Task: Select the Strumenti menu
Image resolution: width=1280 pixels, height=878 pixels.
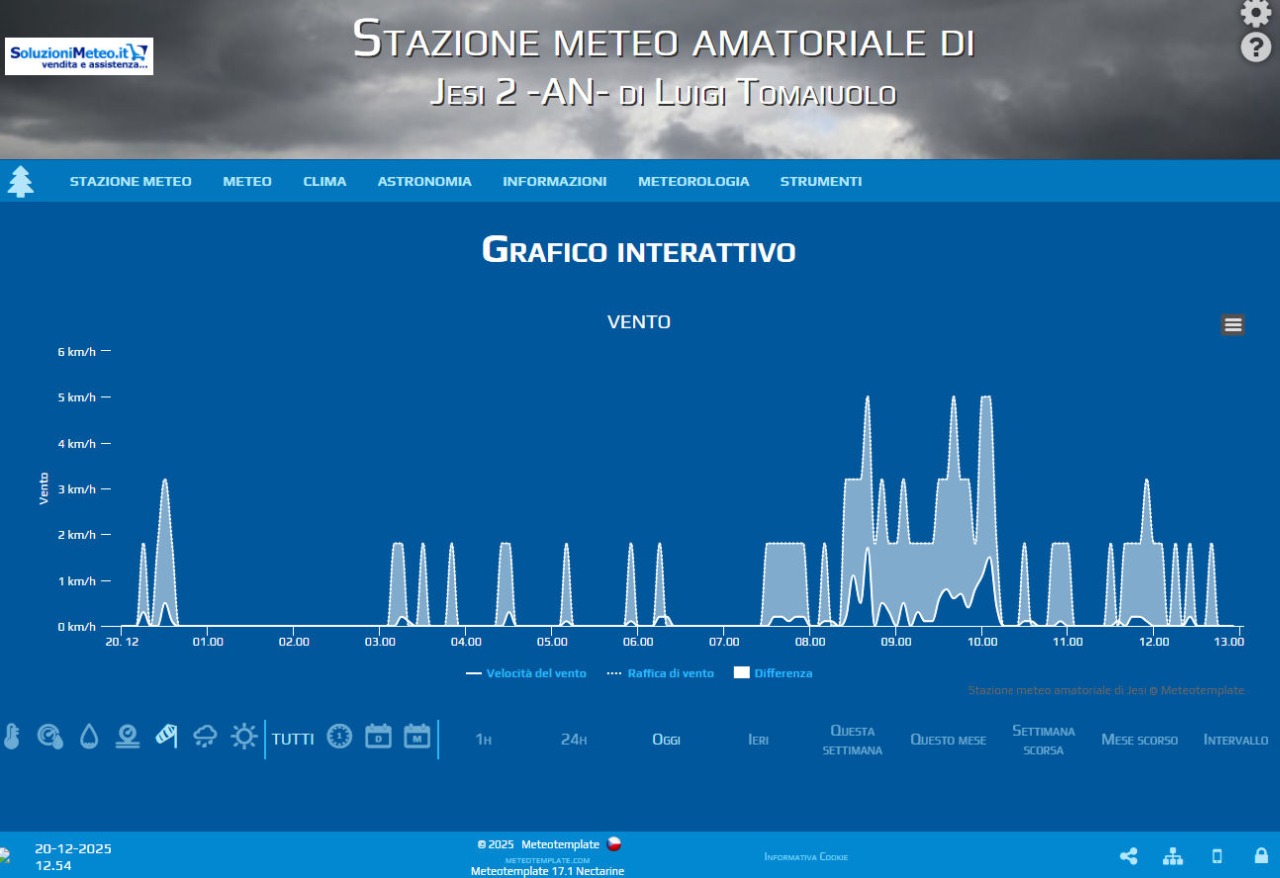Action: point(821,181)
